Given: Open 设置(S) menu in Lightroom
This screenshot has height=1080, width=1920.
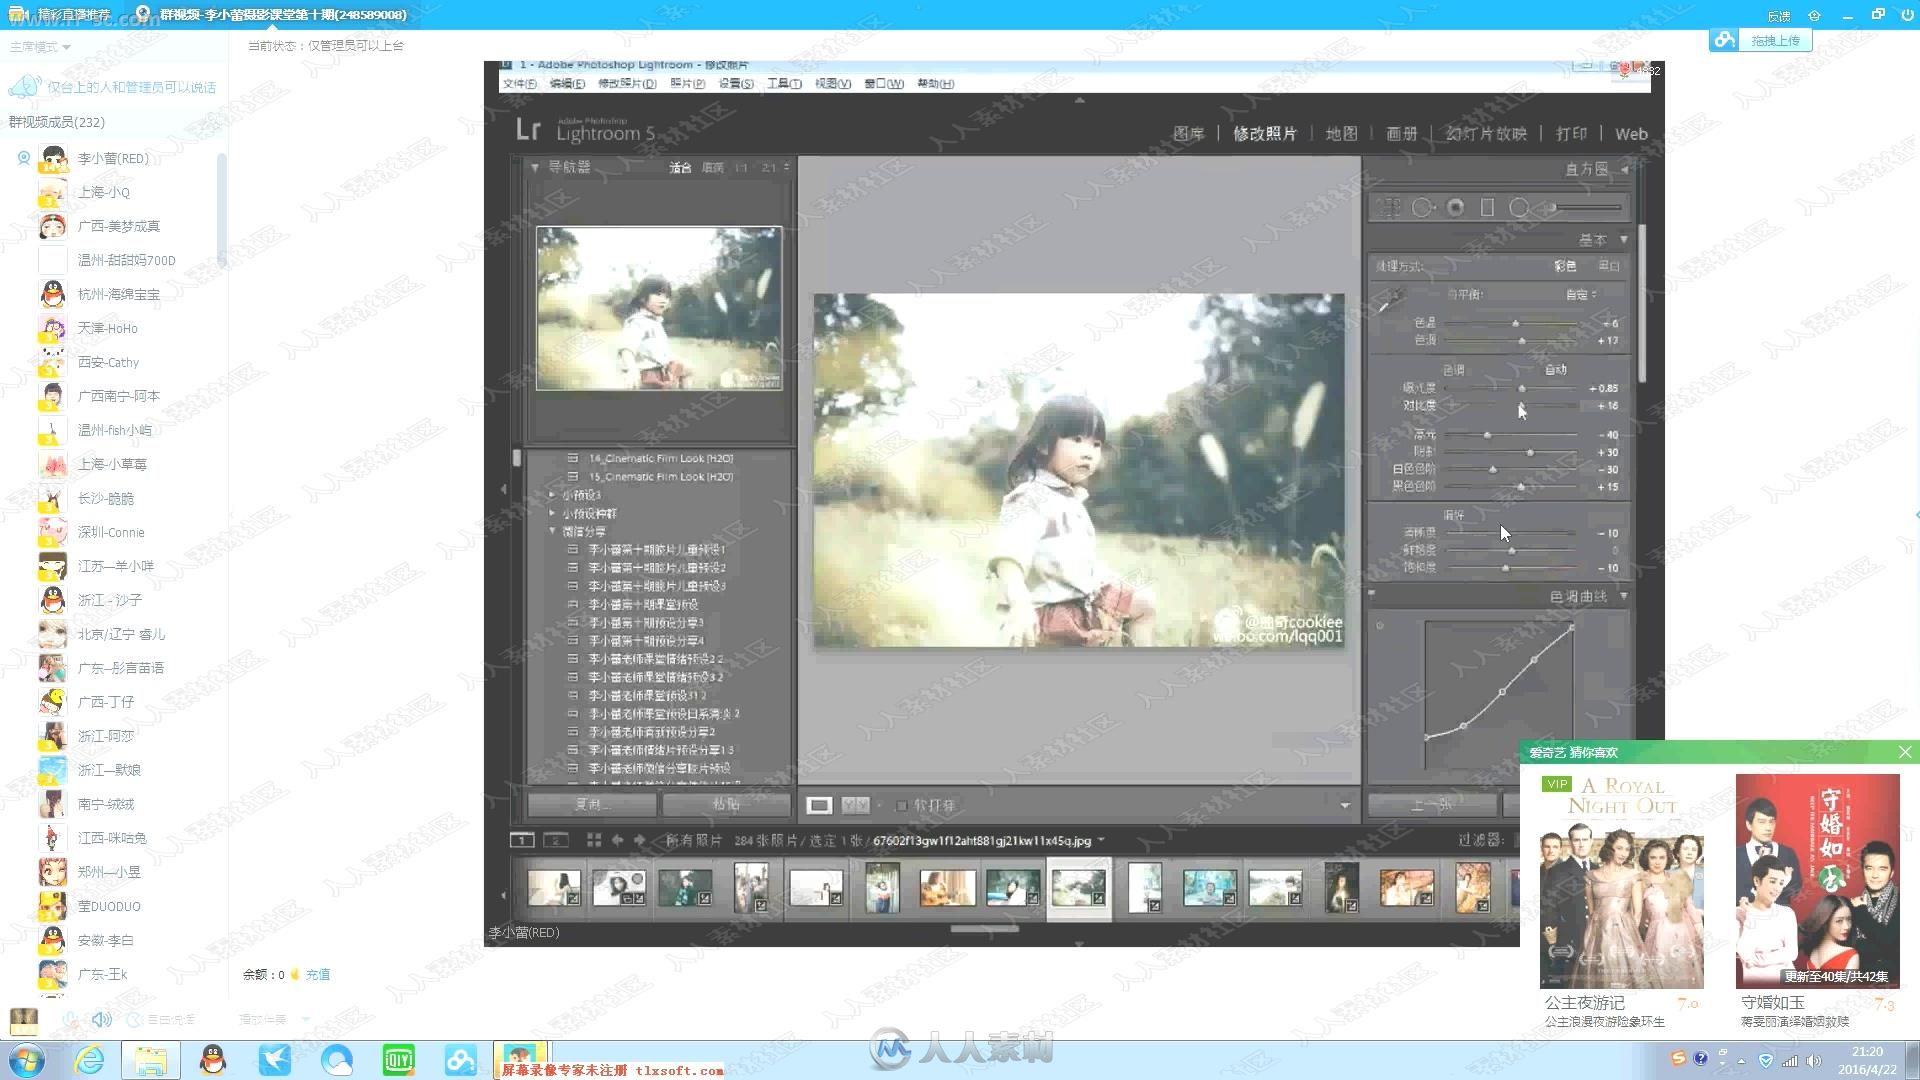Looking at the screenshot, I should pos(736,83).
